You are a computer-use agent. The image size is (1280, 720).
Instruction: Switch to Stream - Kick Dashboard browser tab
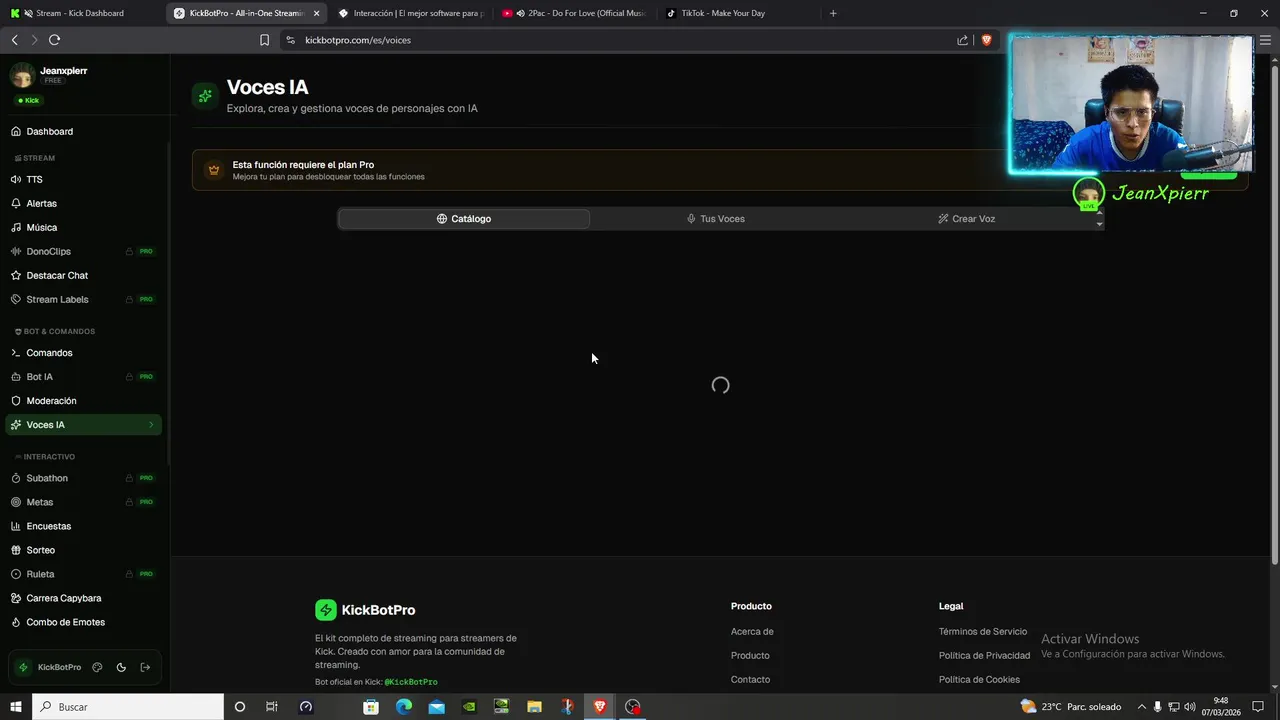point(81,13)
